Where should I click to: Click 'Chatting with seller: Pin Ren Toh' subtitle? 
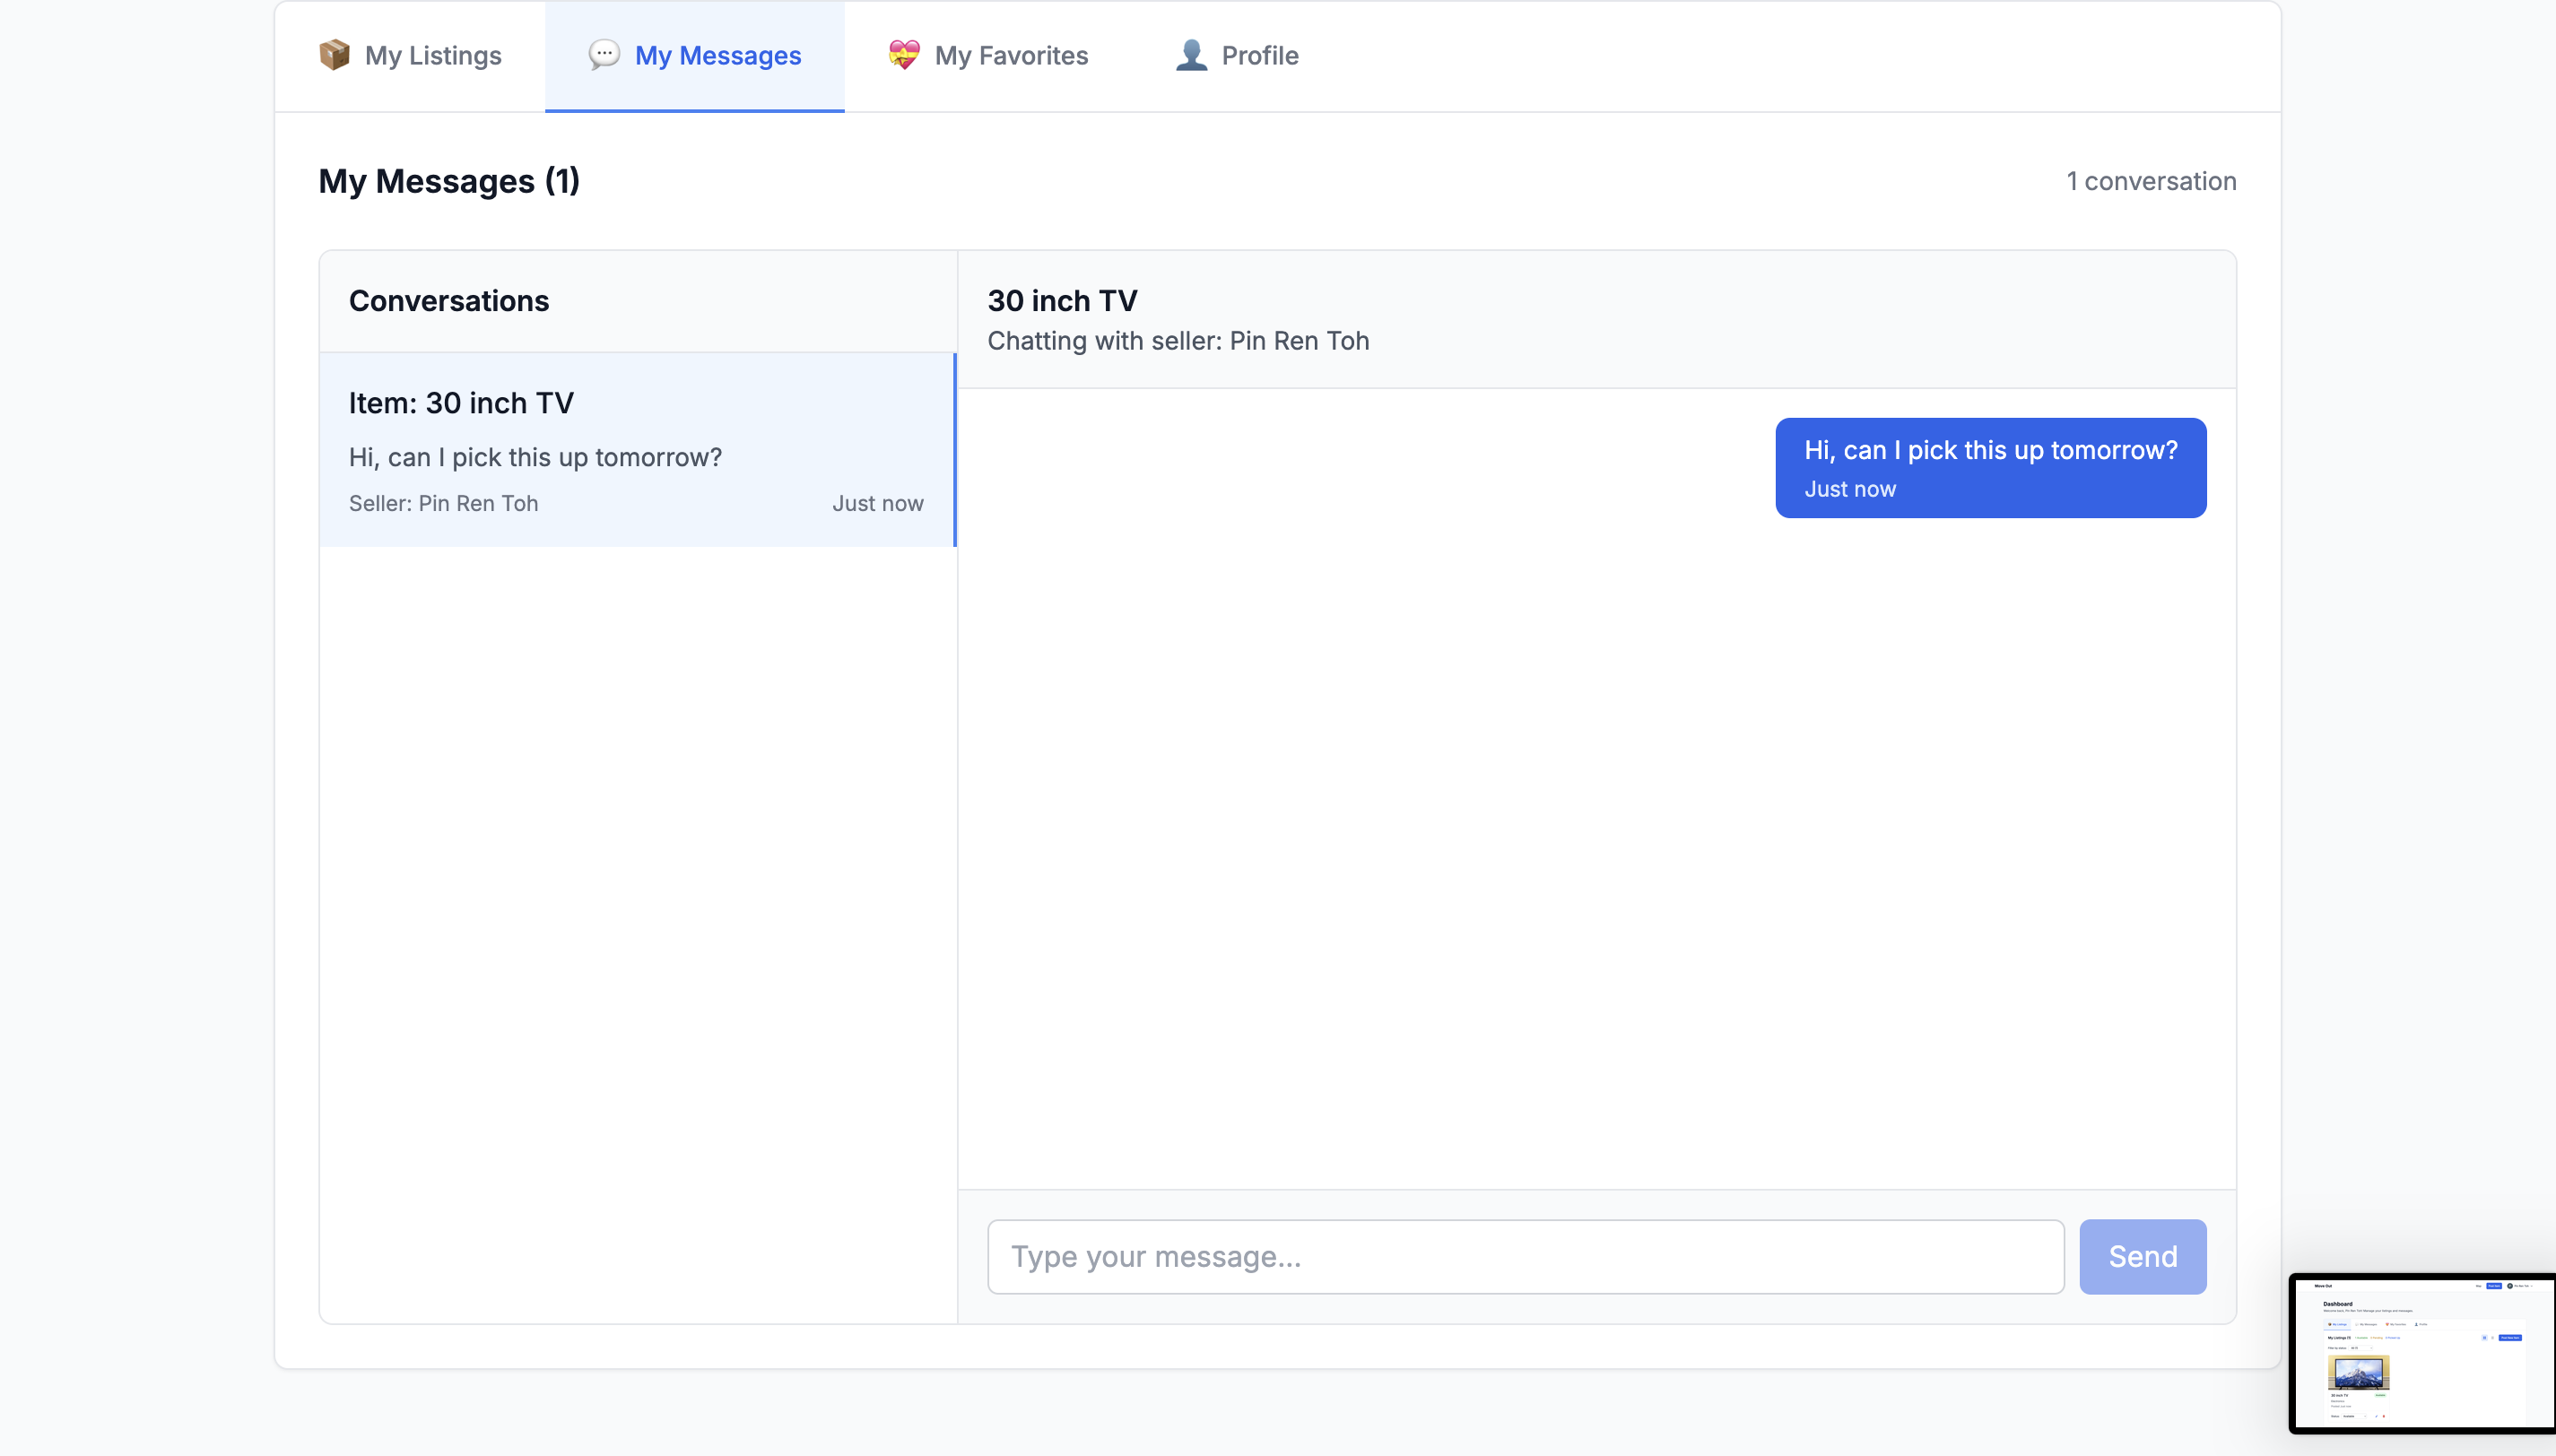pos(1178,341)
